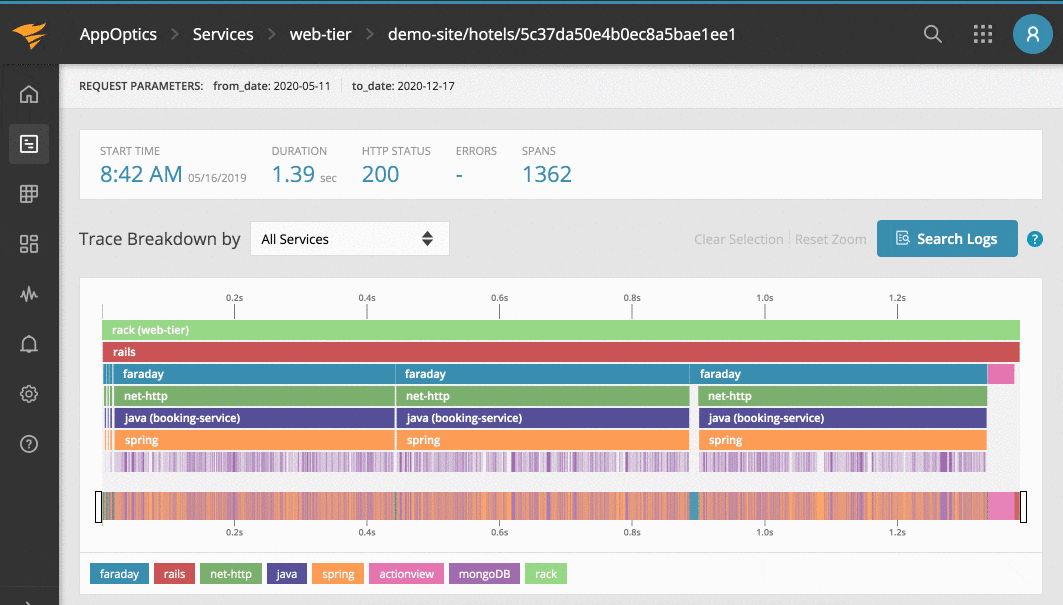Select the third net-http span
Screen dimensions: 1063x605
pyautogui.click(x=843, y=396)
